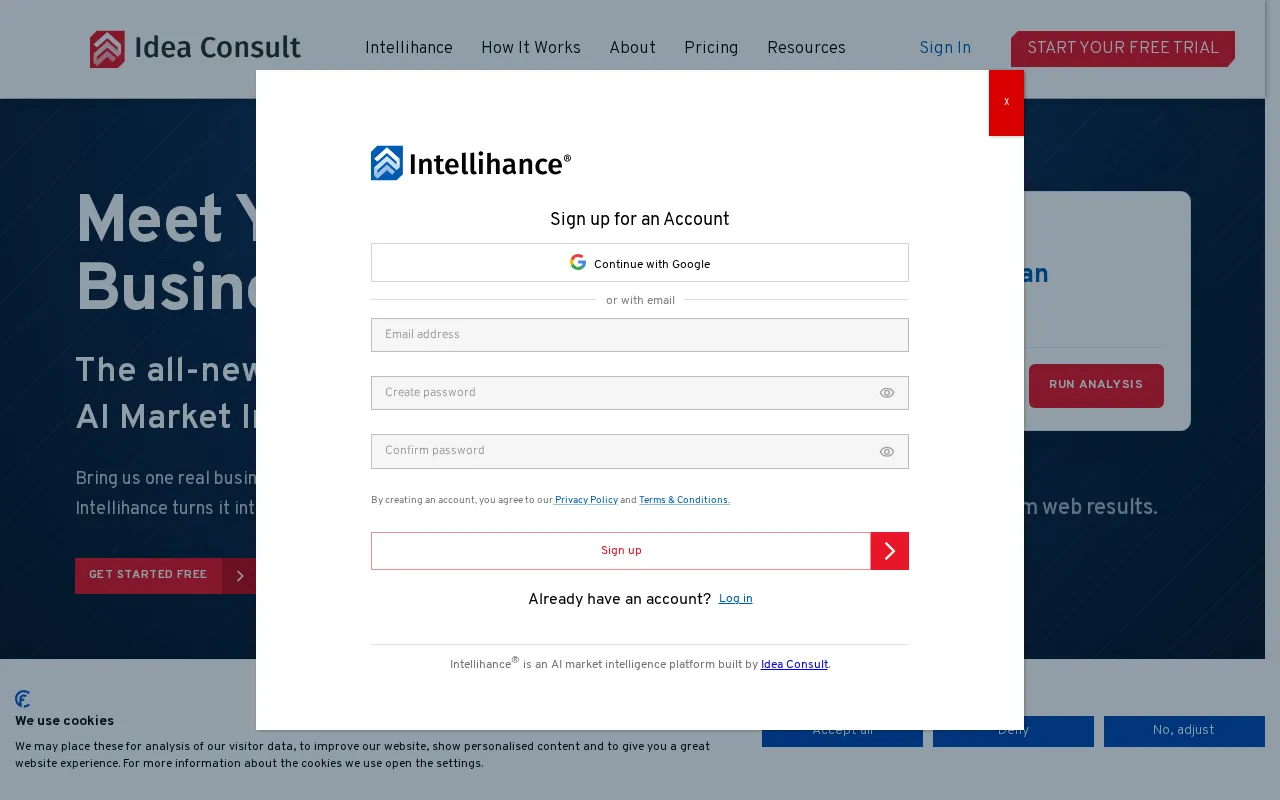Screen dimensions: 1280x800
Task: Open the Terms & Conditions link
Action: click(684, 500)
